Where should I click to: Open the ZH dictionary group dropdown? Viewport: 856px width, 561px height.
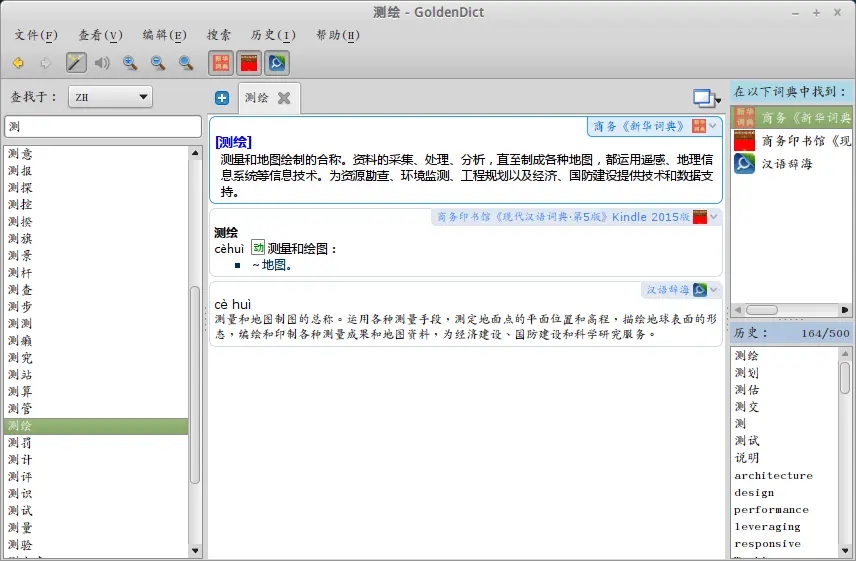[x=110, y=97]
